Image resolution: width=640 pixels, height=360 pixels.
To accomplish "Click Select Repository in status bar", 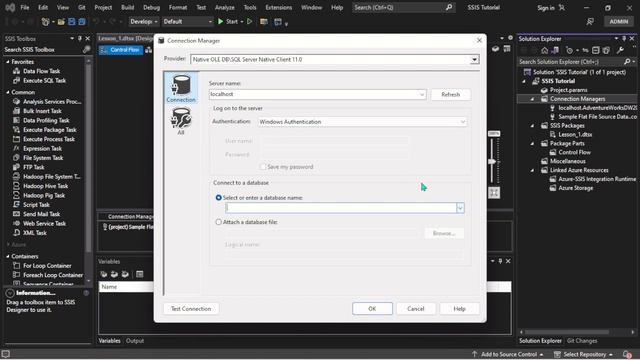I will tap(584, 354).
